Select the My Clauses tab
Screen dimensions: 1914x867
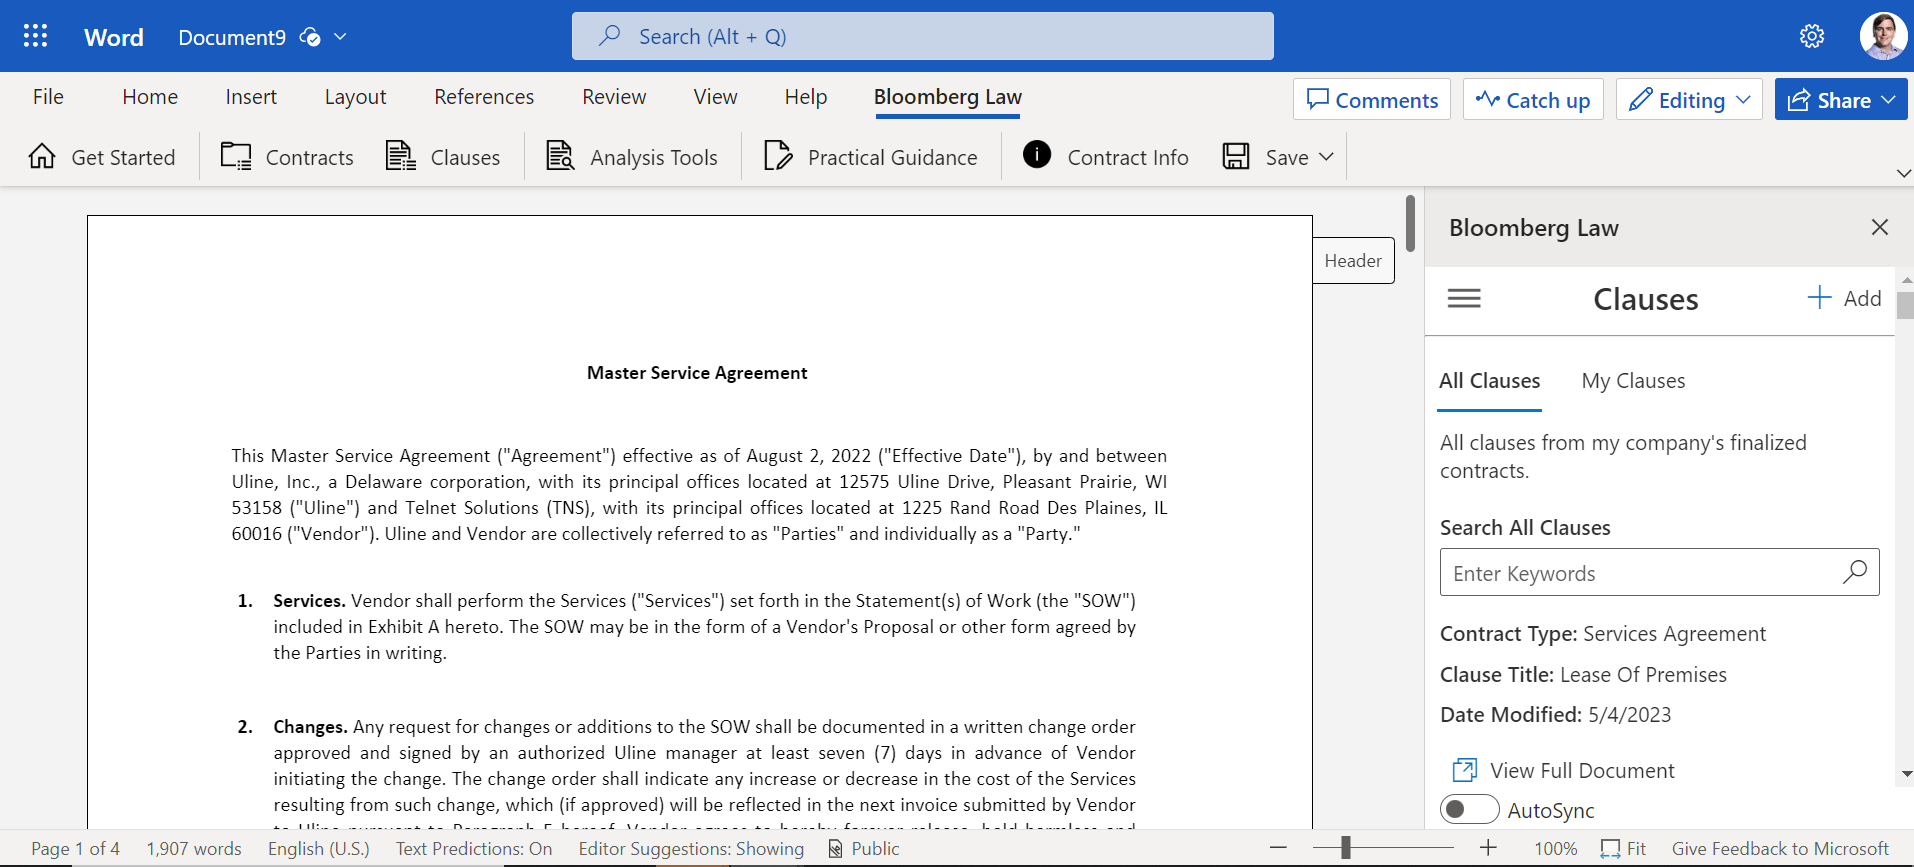click(1633, 381)
